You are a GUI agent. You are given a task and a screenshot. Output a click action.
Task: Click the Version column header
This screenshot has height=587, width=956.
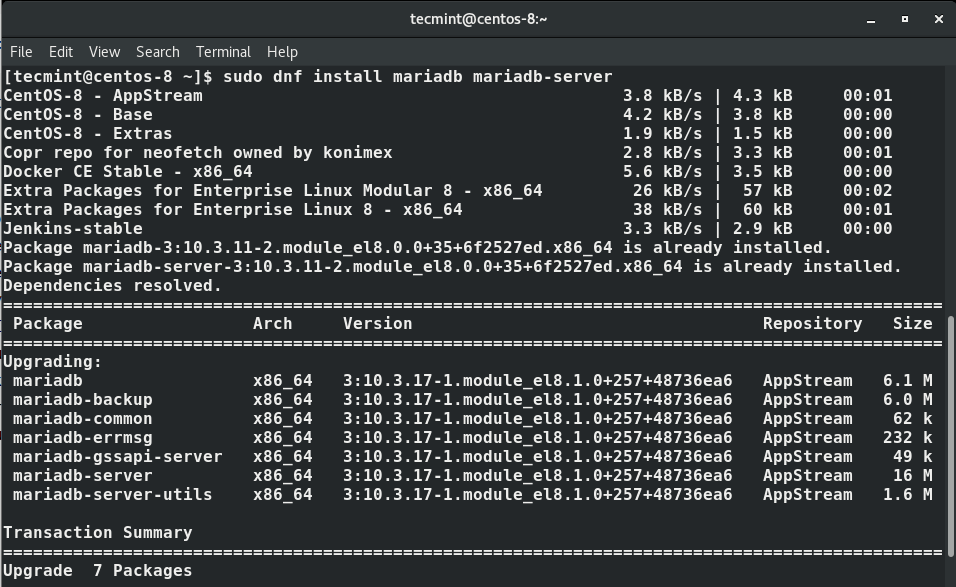(377, 324)
